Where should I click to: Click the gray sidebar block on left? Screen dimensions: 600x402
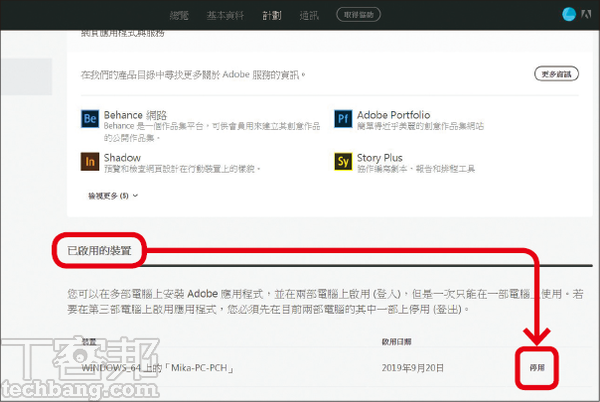26,76
